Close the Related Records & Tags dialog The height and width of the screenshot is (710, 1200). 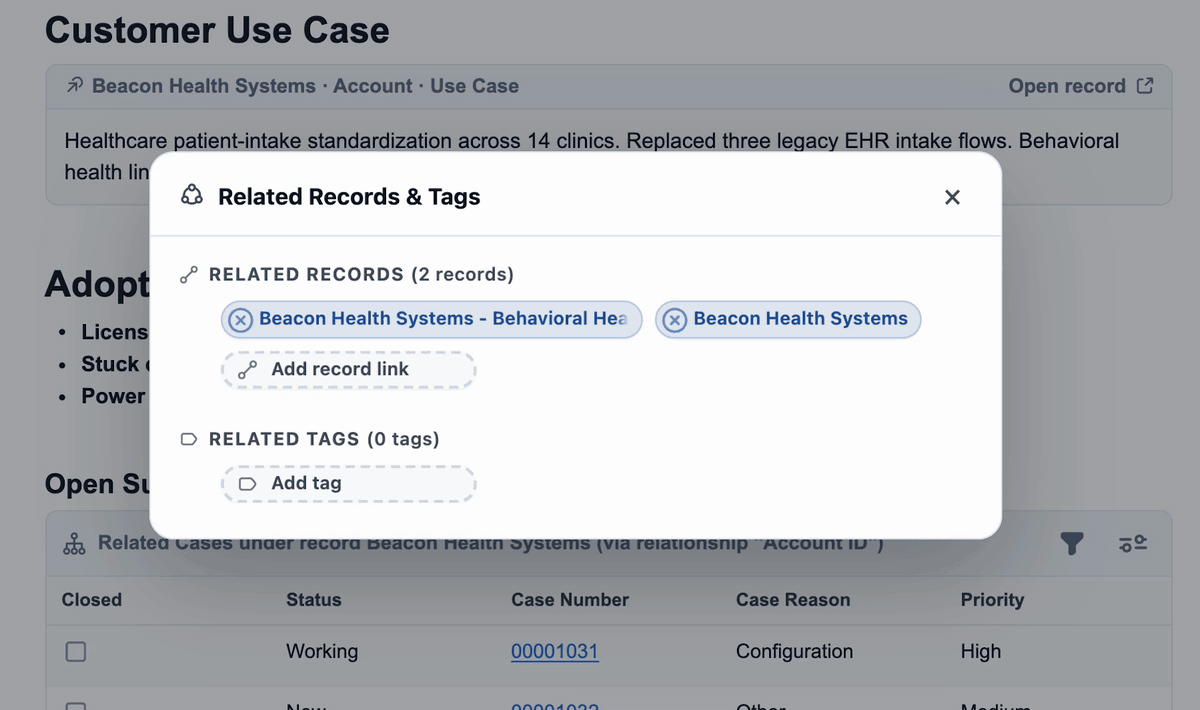952,198
